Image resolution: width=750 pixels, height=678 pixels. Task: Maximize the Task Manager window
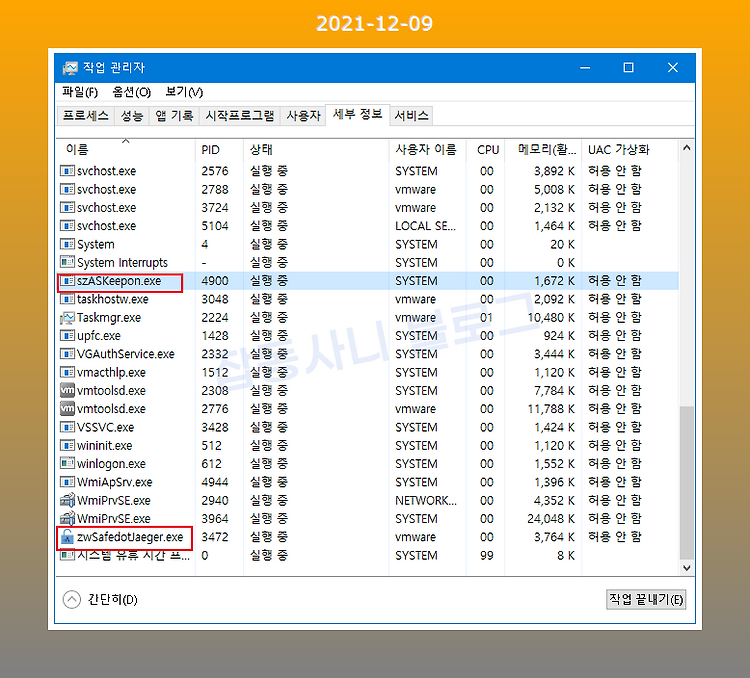[629, 68]
